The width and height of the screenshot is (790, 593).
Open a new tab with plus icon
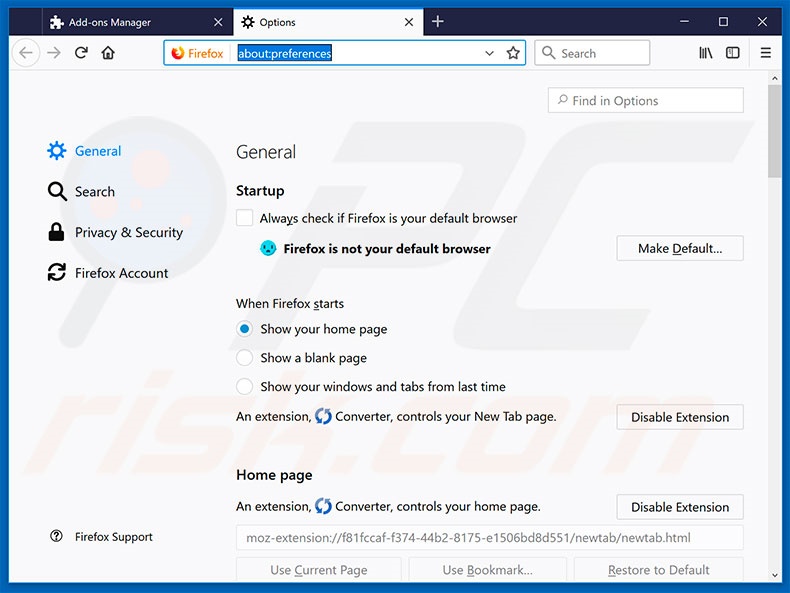coord(438,22)
